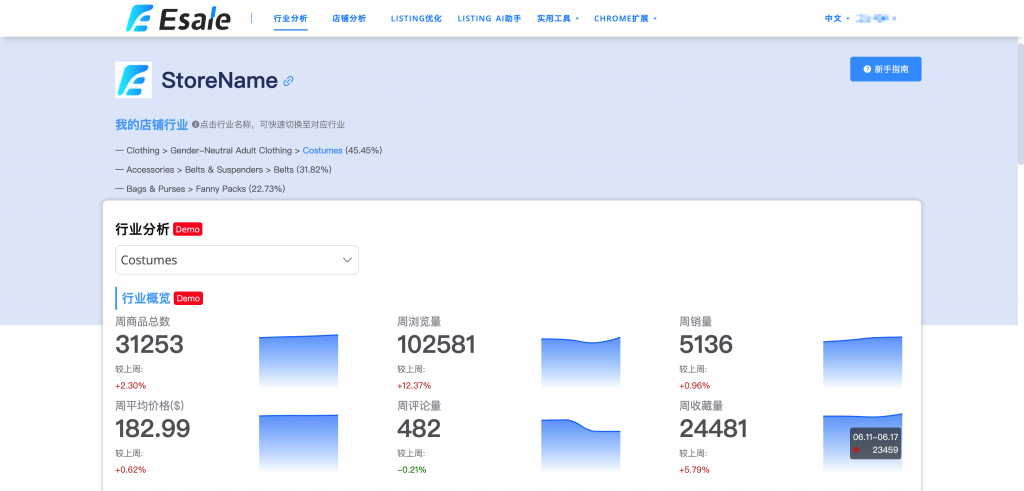Viewport: 1024px width, 491px height.
Task: Click the Demo badge next to 行业概览
Action: coord(189,298)
